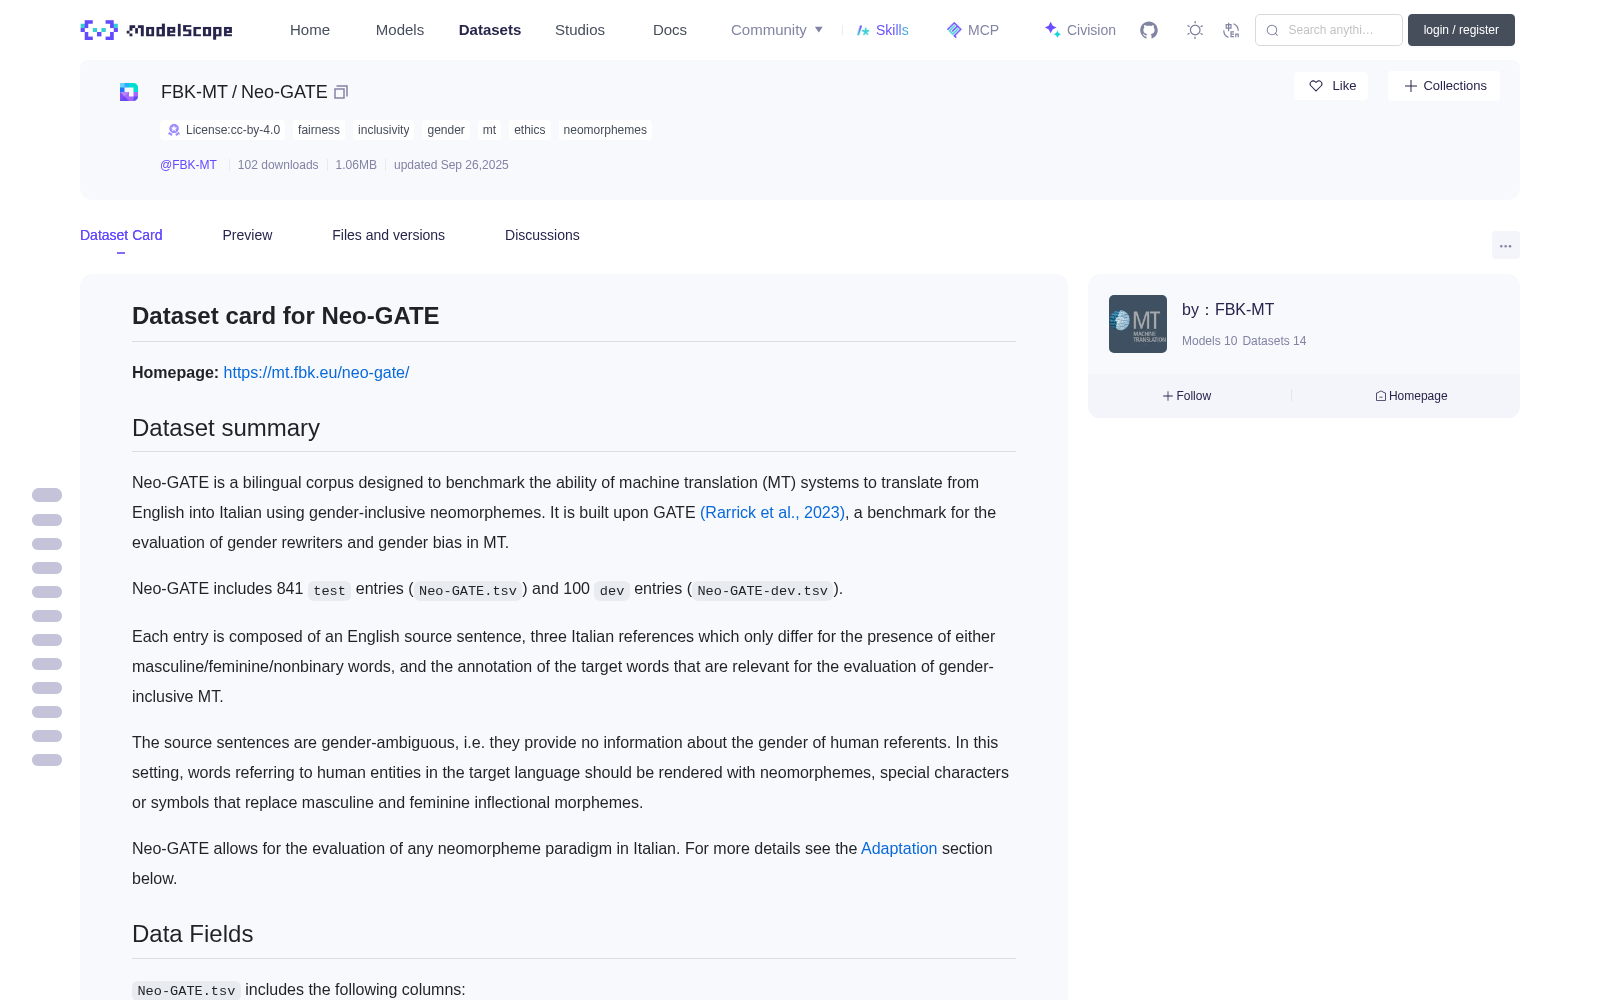Viewport: 1600px width, 1000px height.
Task: Open the MCP nav item
Action: (973, 30)
